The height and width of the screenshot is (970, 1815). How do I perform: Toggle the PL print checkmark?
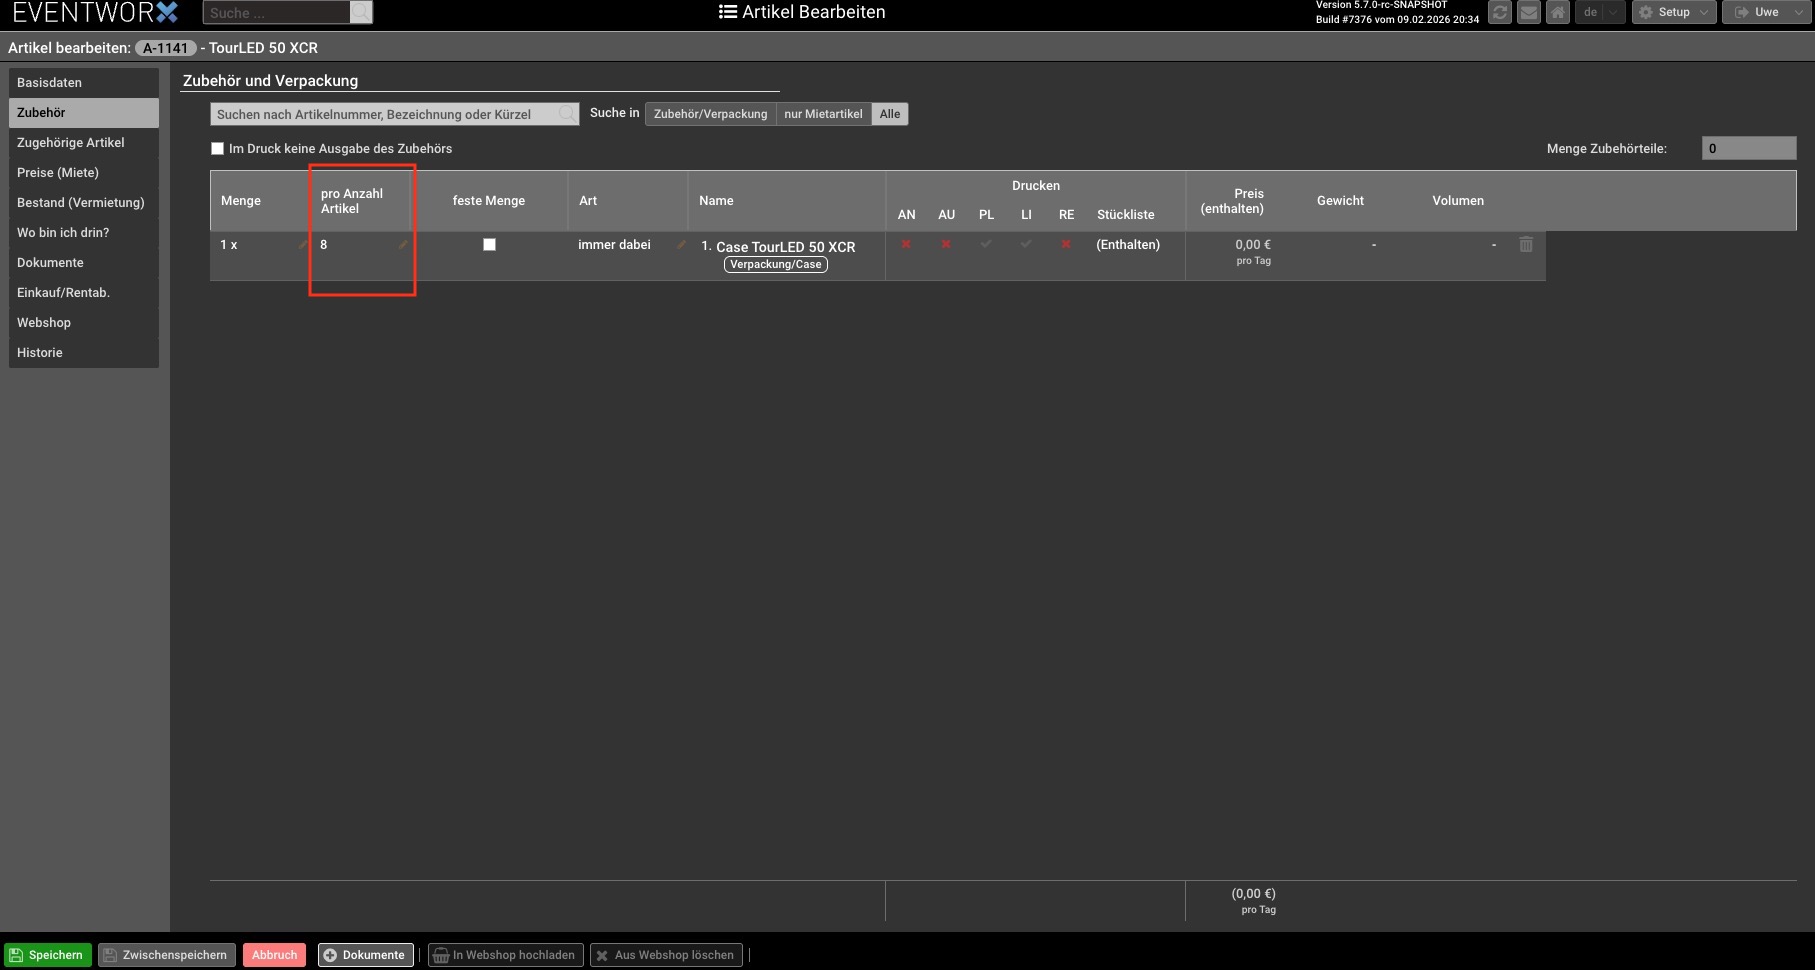point(986,244)
